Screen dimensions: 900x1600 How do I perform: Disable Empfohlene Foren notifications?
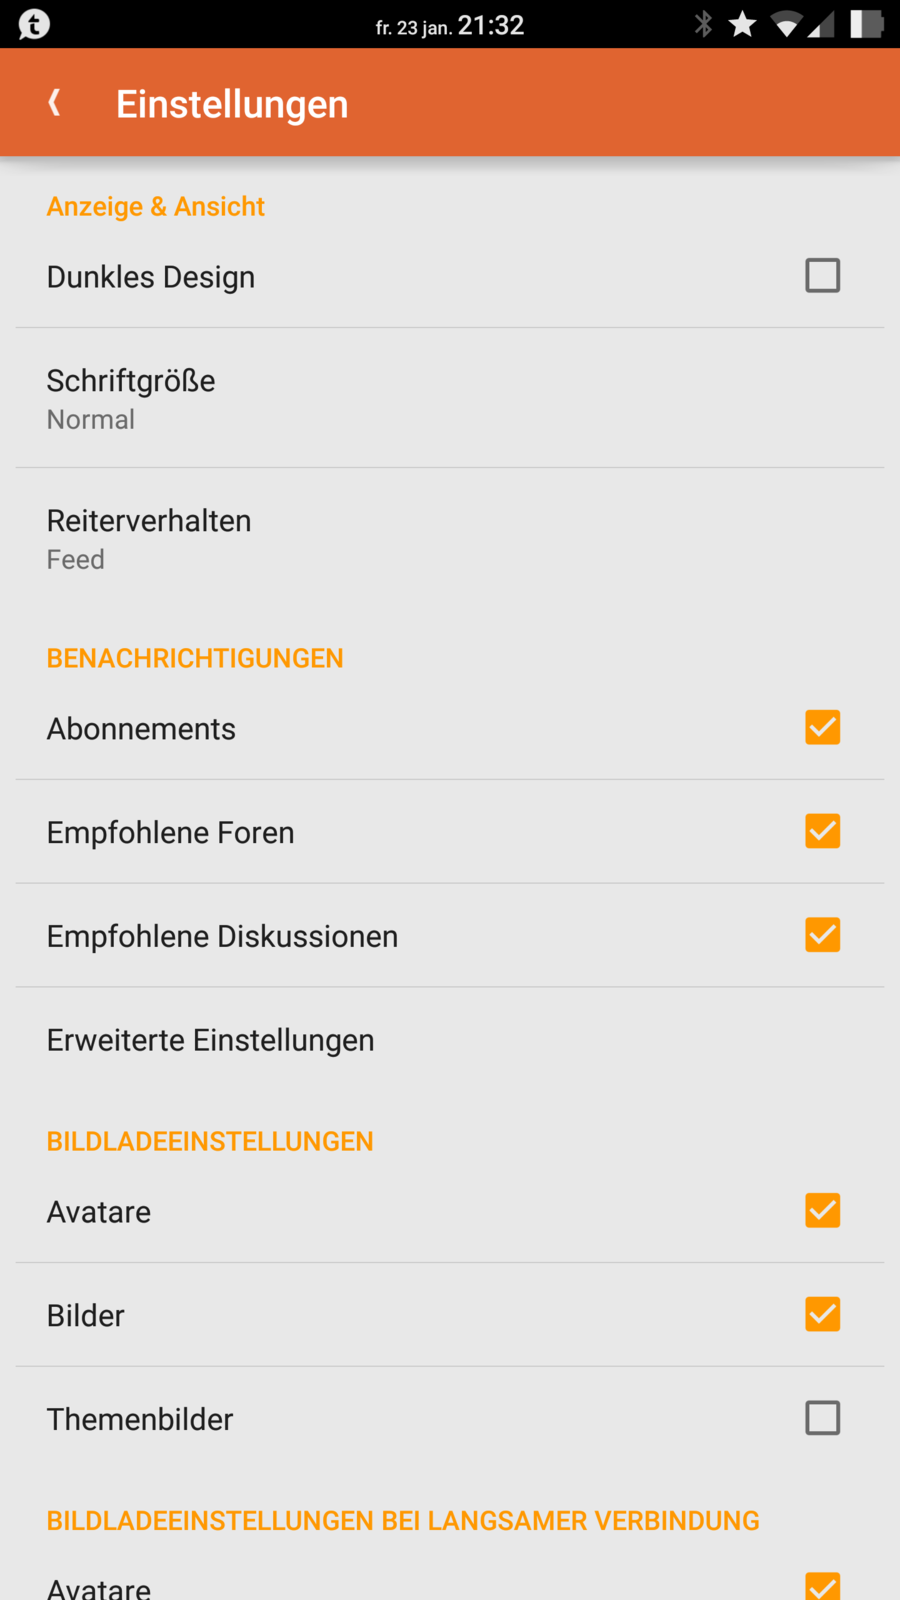[822, 831]
